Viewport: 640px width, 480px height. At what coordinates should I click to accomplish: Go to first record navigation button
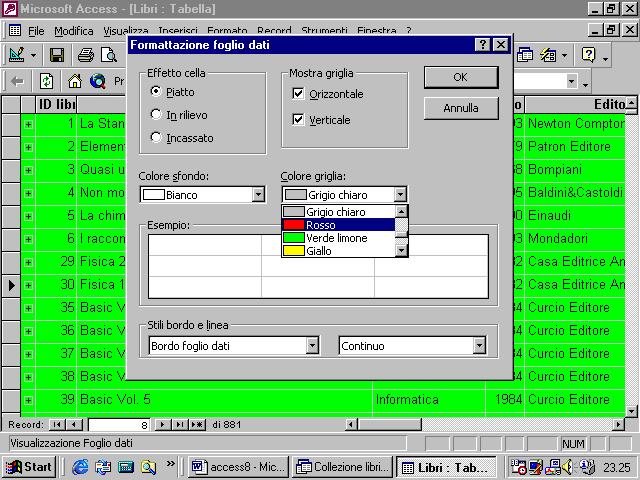57,425
